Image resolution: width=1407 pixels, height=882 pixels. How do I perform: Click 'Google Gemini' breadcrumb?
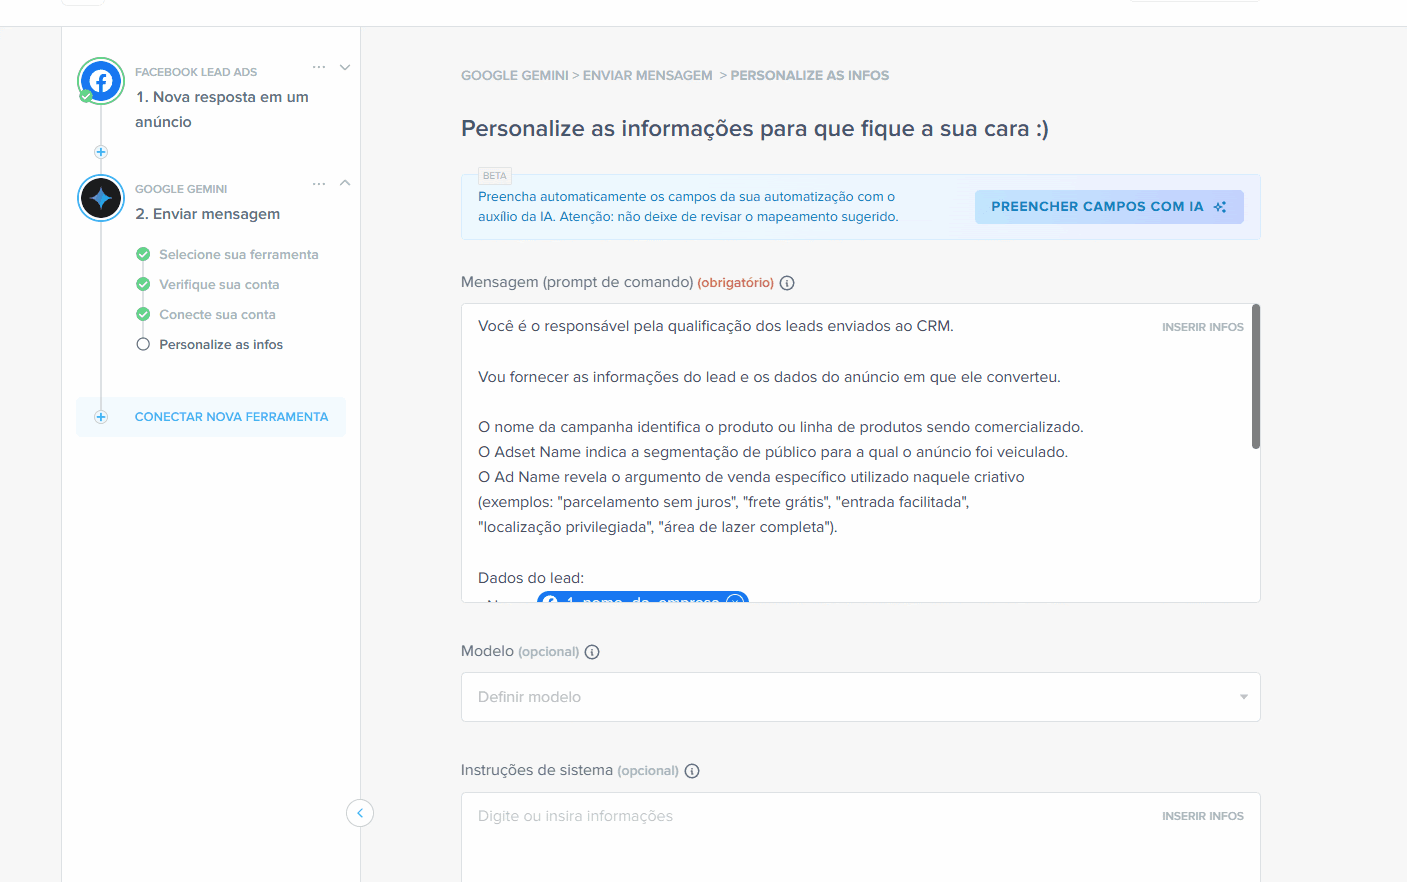[x=514, y=75]
